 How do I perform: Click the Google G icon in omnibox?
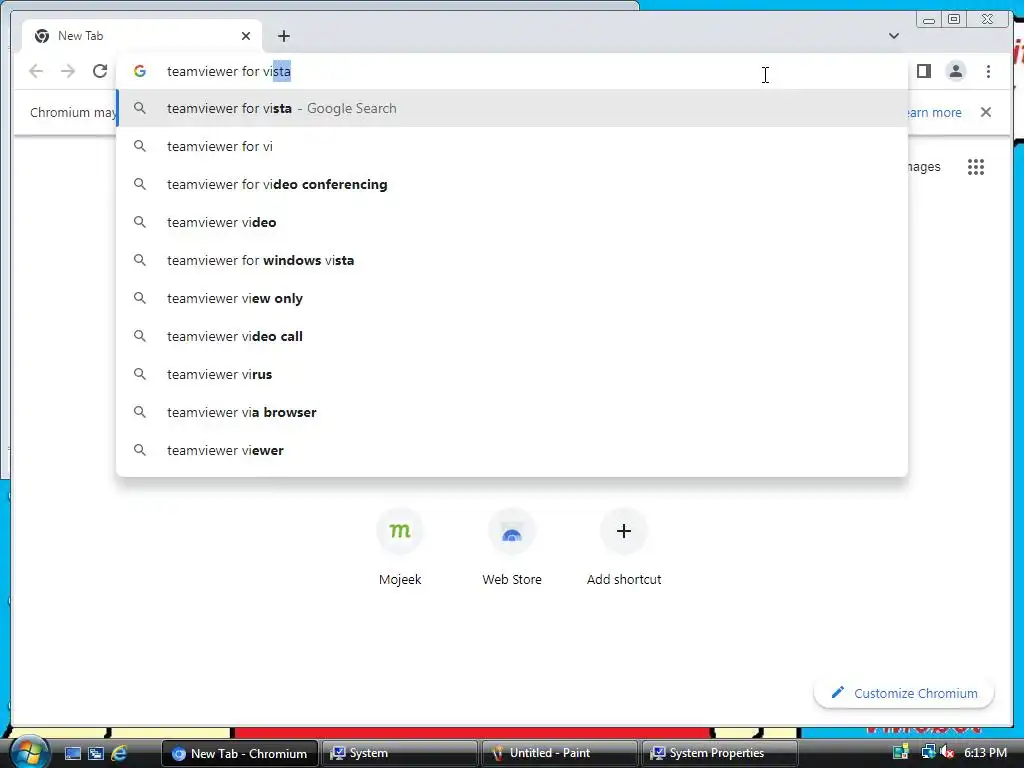[x=140, y=71]
